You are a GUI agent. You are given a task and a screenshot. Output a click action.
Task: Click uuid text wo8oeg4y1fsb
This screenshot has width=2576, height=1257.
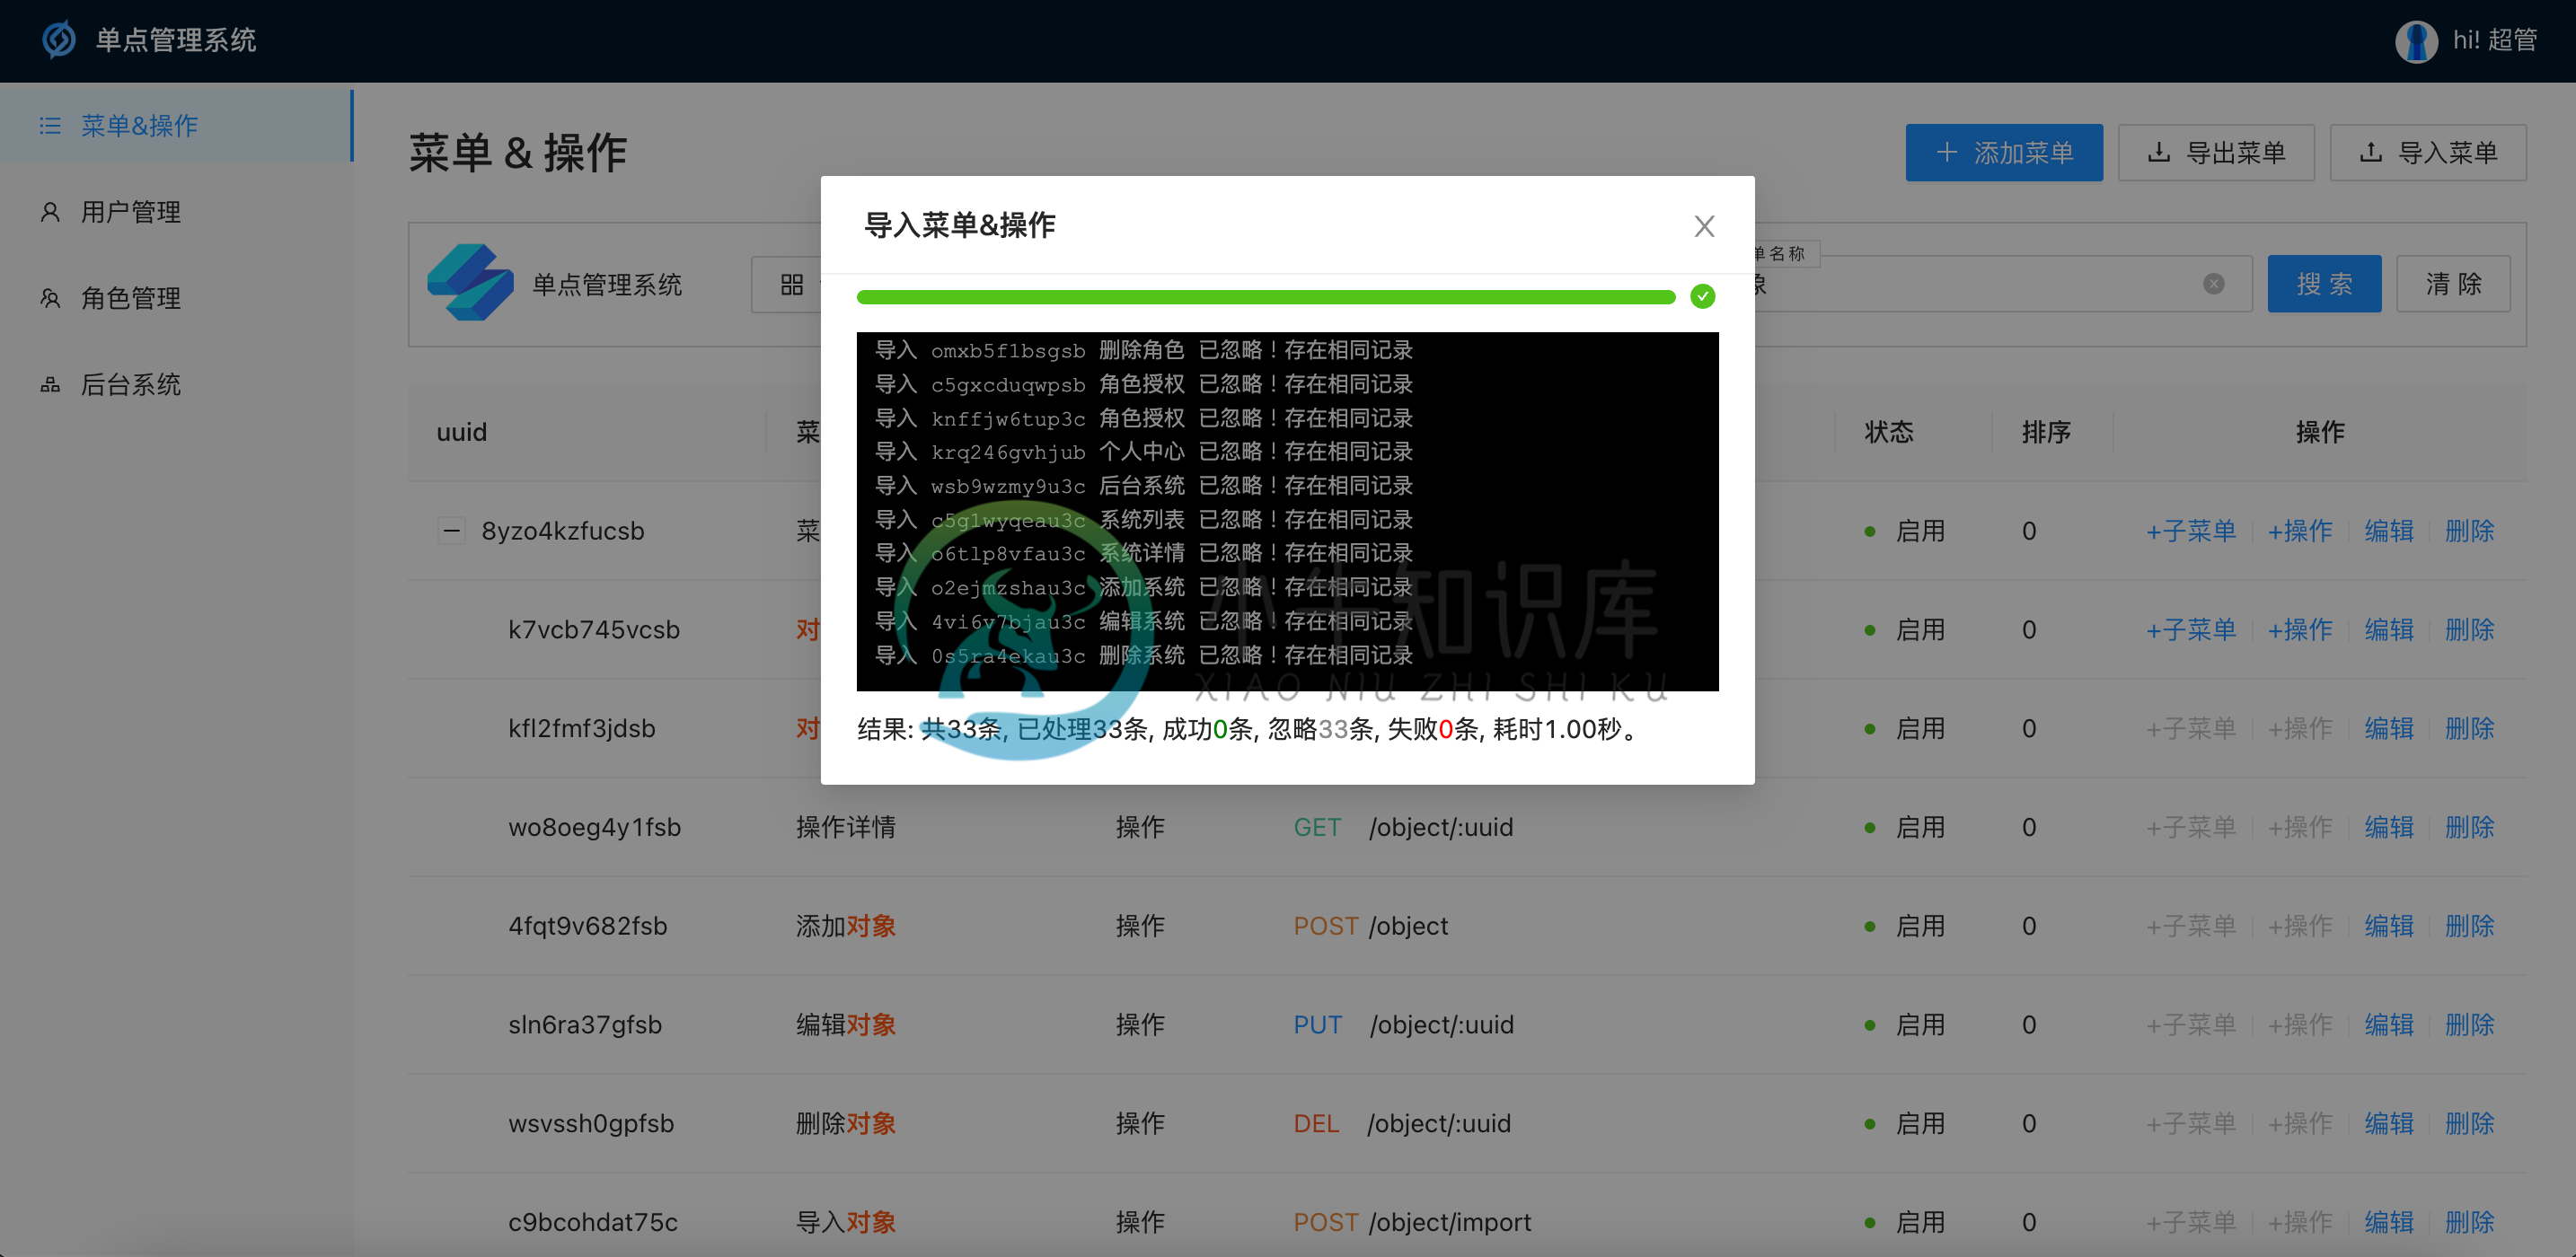[594, 828]
